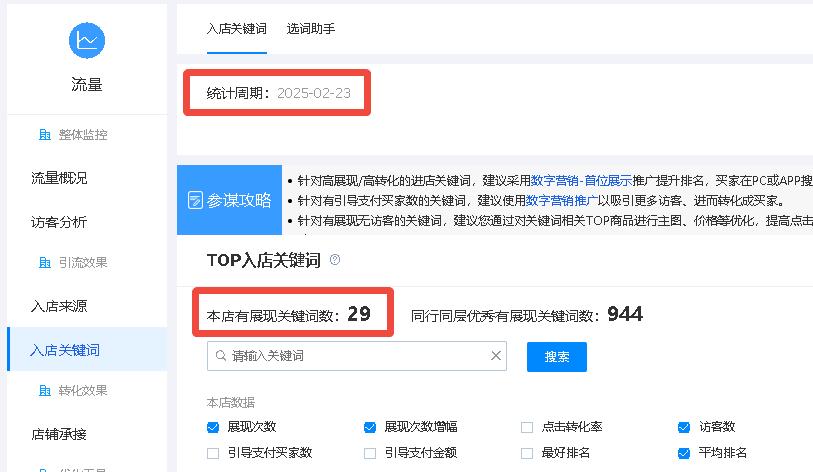This screenshot has height=472, width=813.
Task: Open the 数字营销推广 link
Action: (x=562, y=201)
